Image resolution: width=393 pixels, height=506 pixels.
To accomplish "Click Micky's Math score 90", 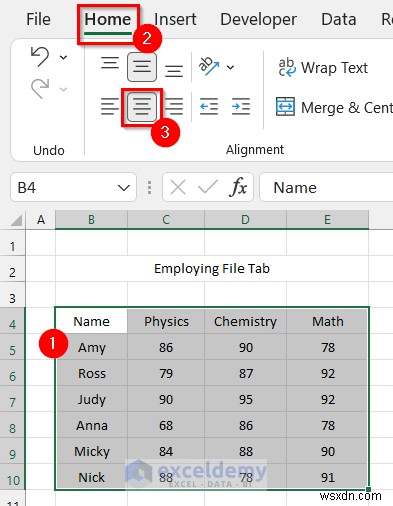I will pos(328,451).
